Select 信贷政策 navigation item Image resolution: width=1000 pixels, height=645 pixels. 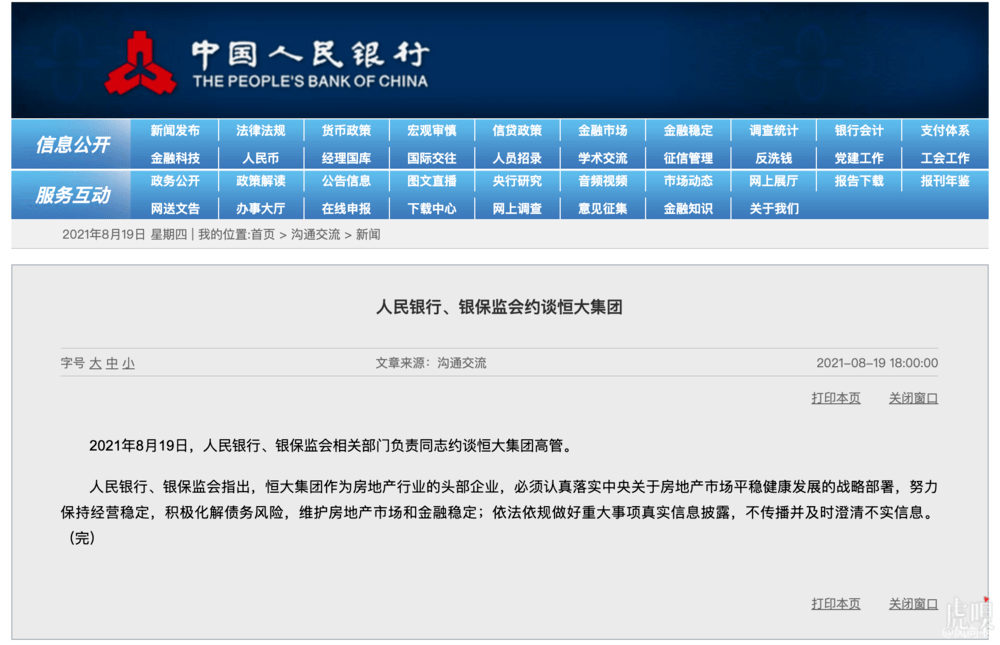coord(517,131)
